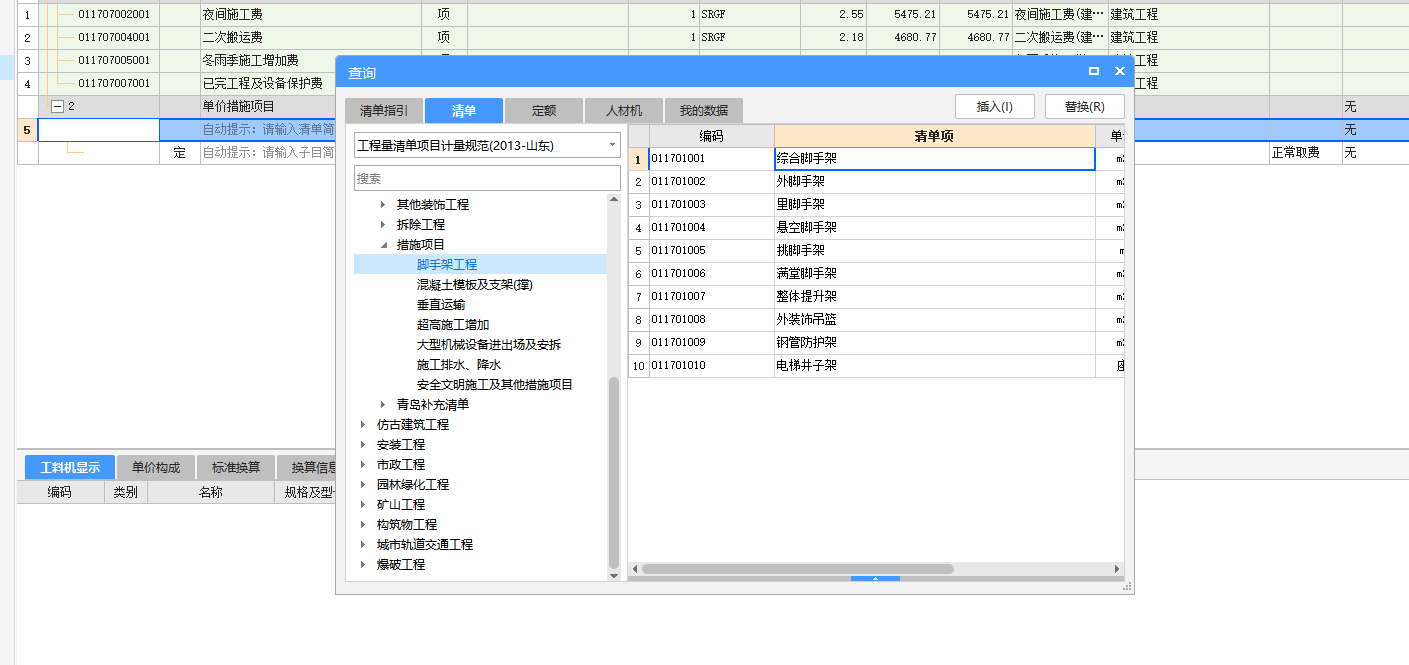The width and height of the screenshot is (1409, 665).
Task: Open the 工程量清单项目计量规范 dropdown
Action: point(612,146)
